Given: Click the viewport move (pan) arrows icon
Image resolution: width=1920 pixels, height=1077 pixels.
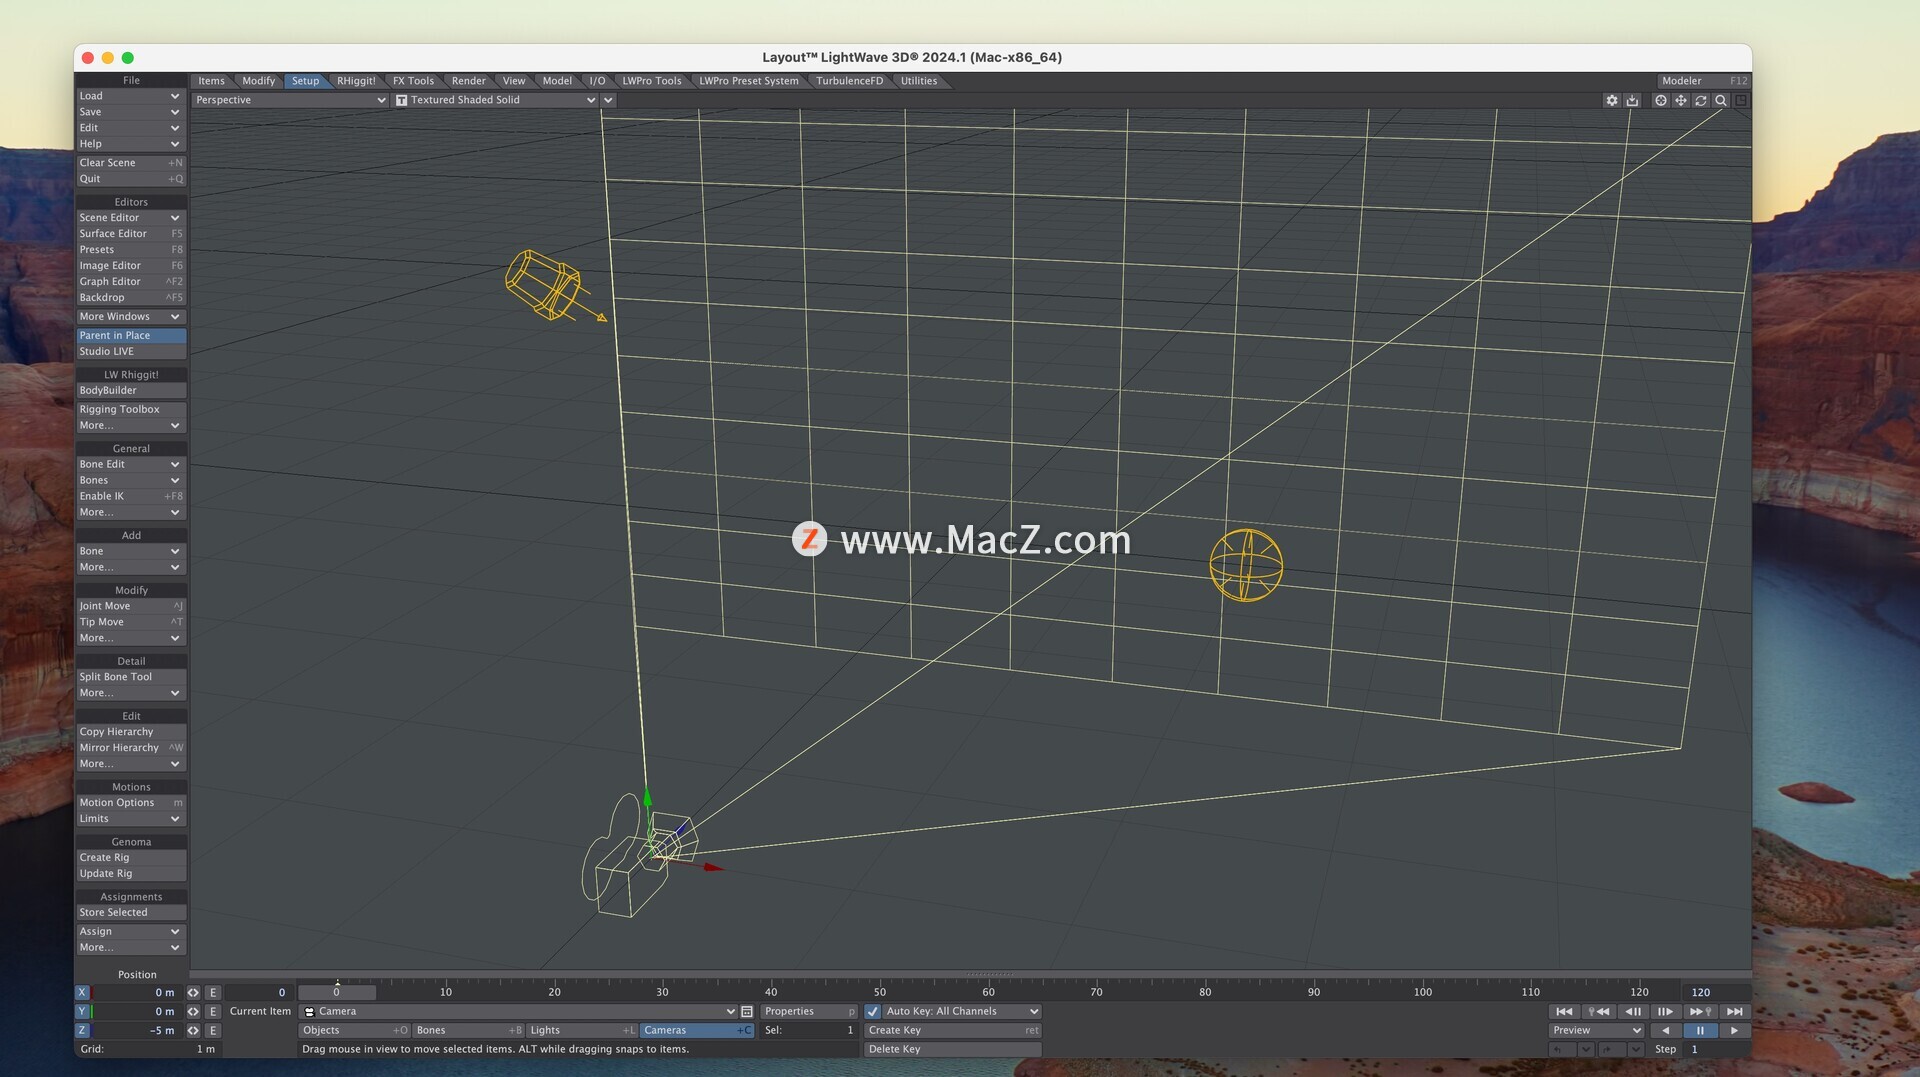Looking at the screenshot, I should click(x=1680, y=100).
